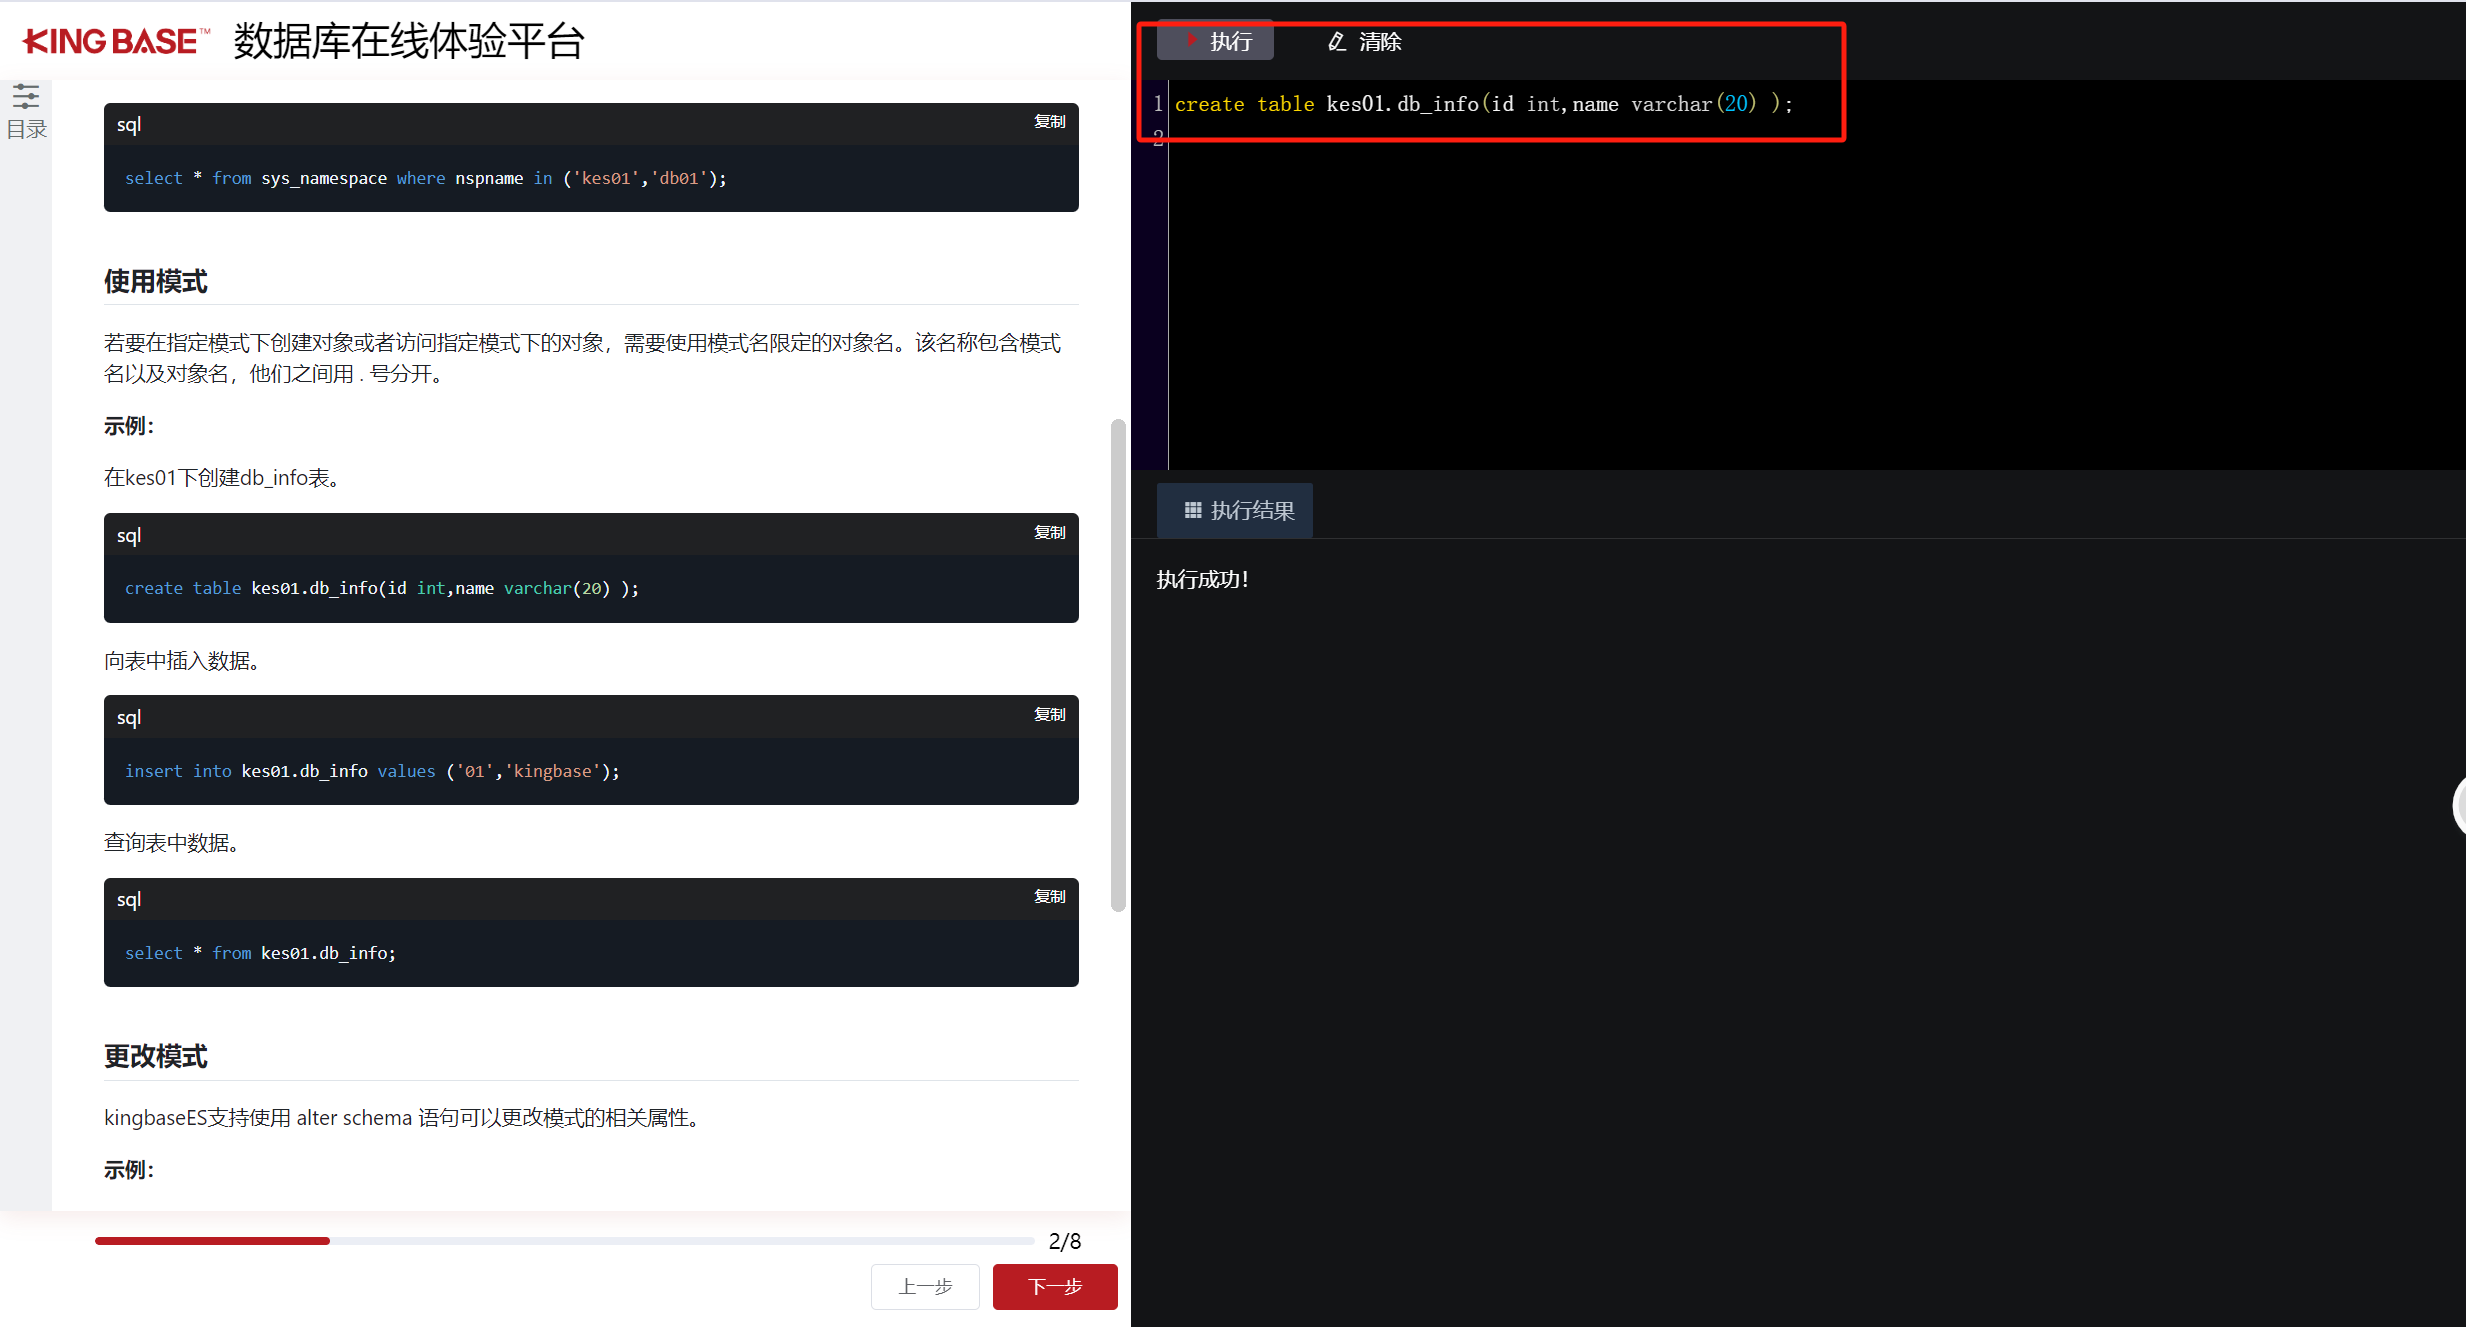This screenshot has width=2466, height=1327.
Task: Copy the insert into kes01.db_info snippet
Action: (x=1049, y=714)
